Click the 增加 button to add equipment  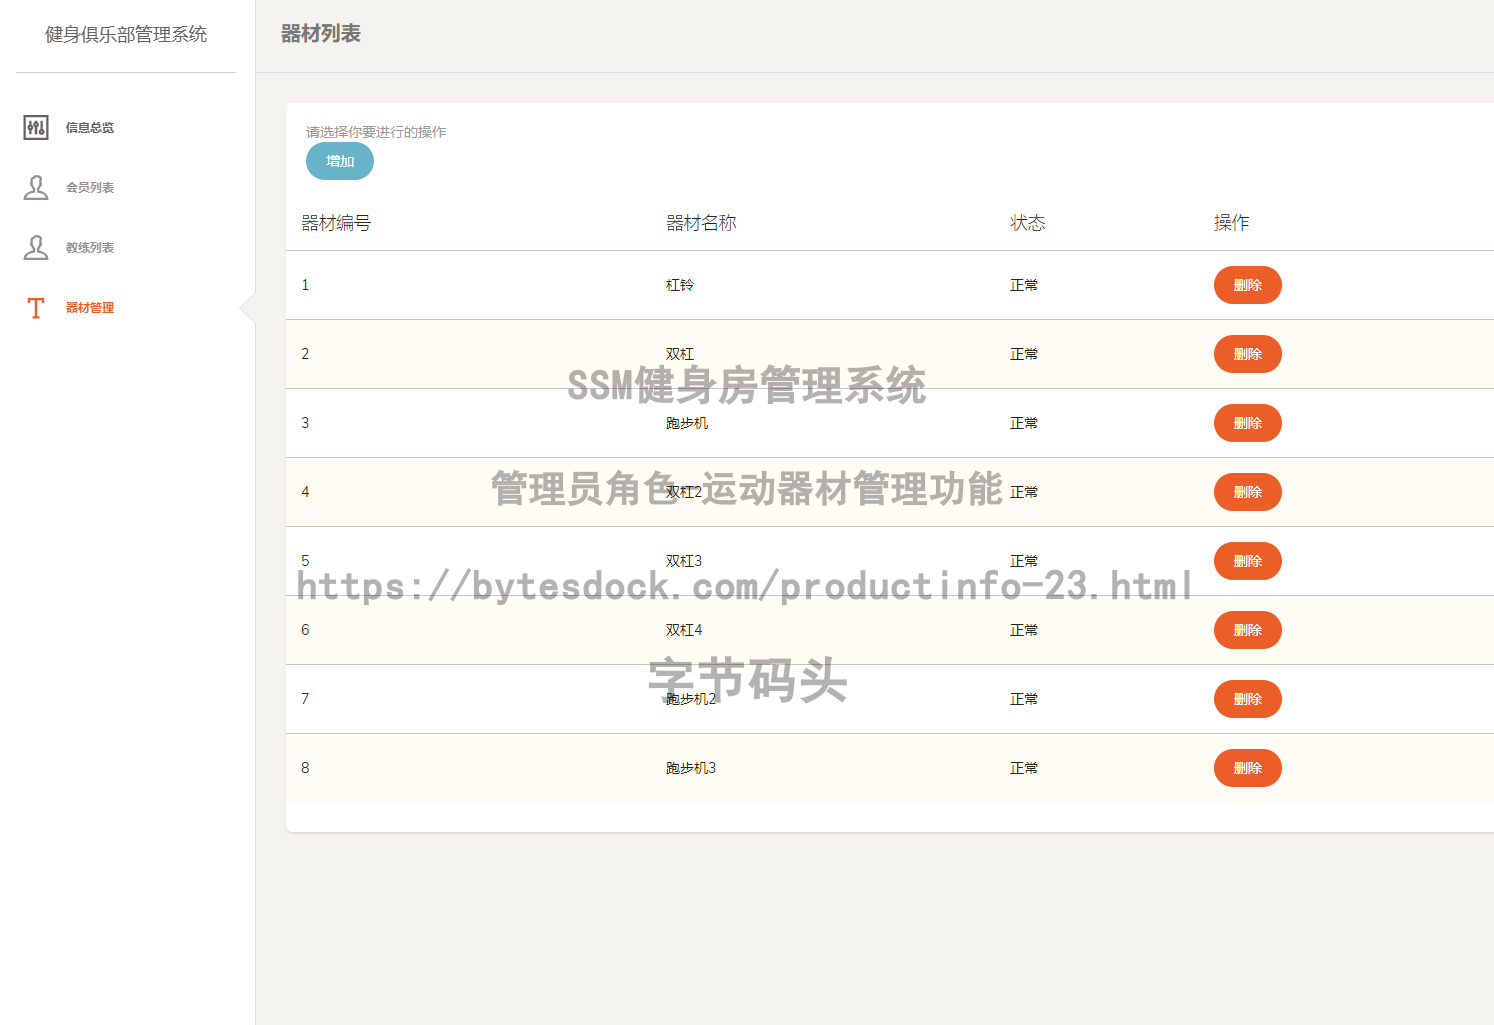tap(340, 161)
